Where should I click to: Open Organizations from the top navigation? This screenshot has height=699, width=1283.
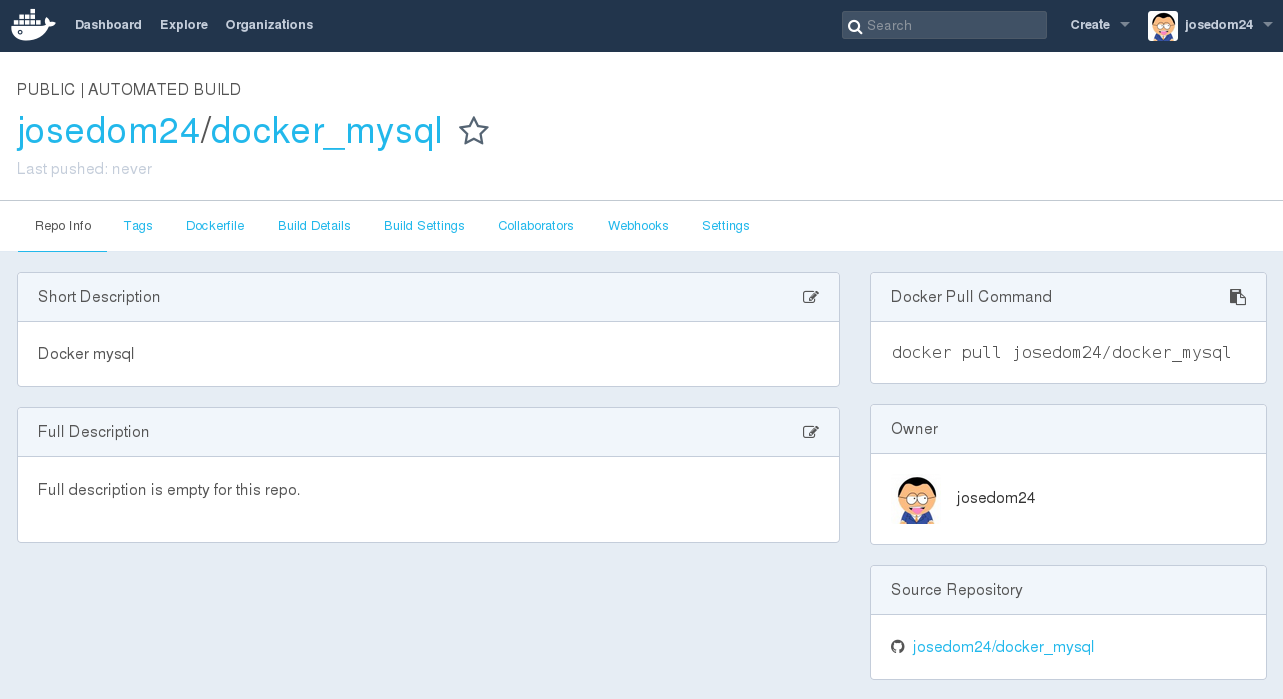point(269,25)
